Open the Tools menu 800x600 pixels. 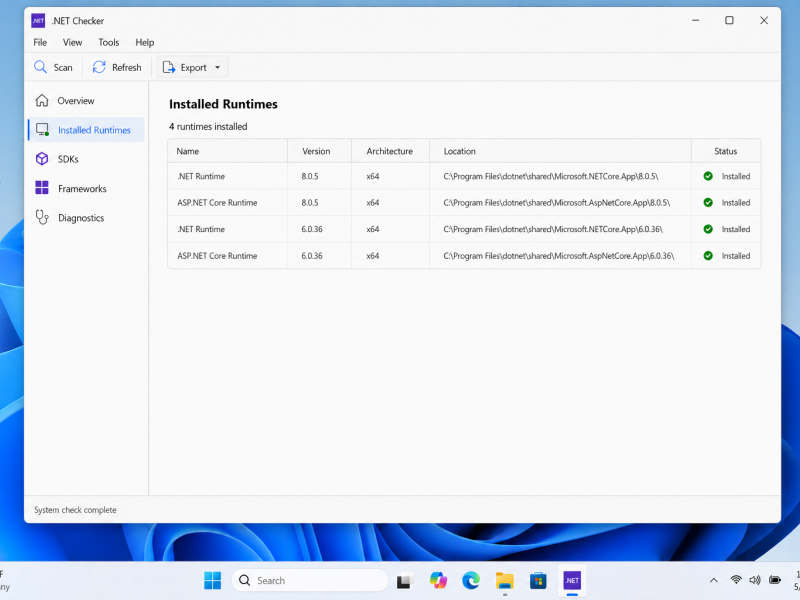pyautogui.click(x=109, y=42)
